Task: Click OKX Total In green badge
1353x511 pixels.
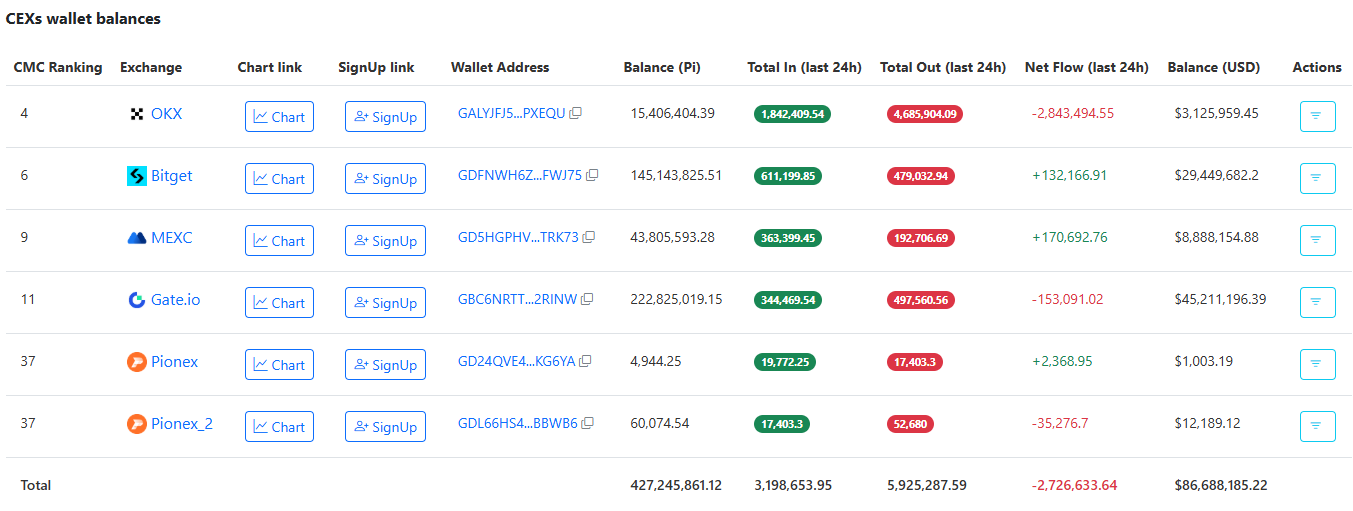Action: click(x=792, y=114)
